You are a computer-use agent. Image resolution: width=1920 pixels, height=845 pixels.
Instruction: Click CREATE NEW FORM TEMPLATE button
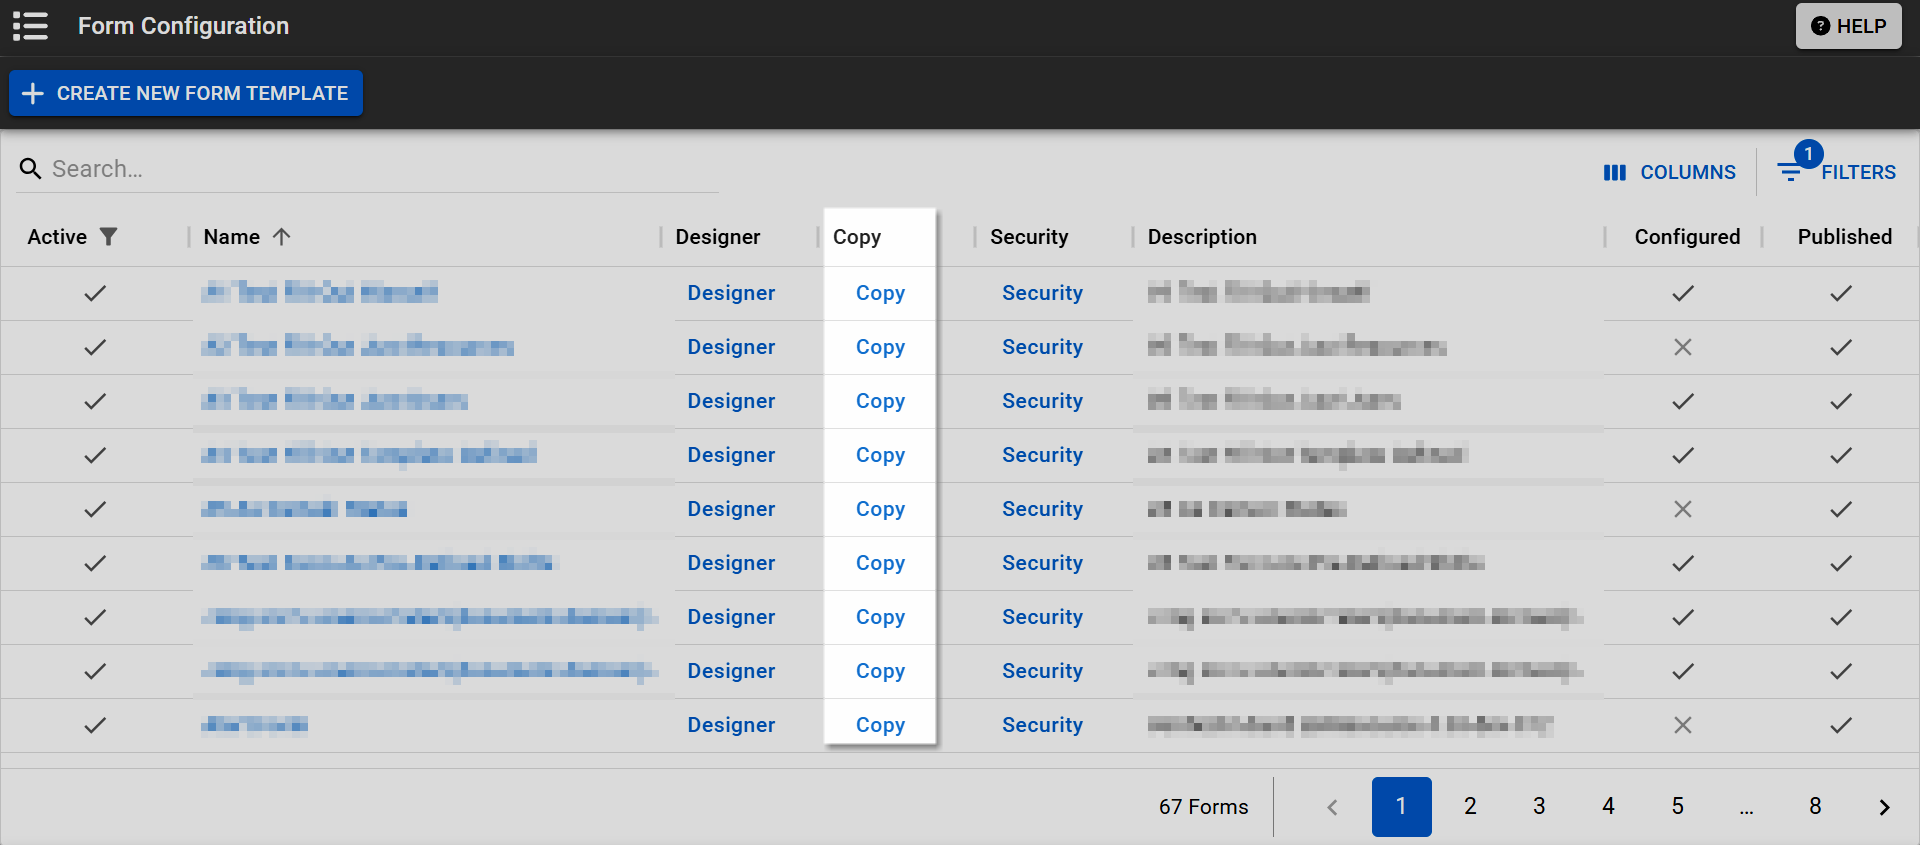[186, 93]
